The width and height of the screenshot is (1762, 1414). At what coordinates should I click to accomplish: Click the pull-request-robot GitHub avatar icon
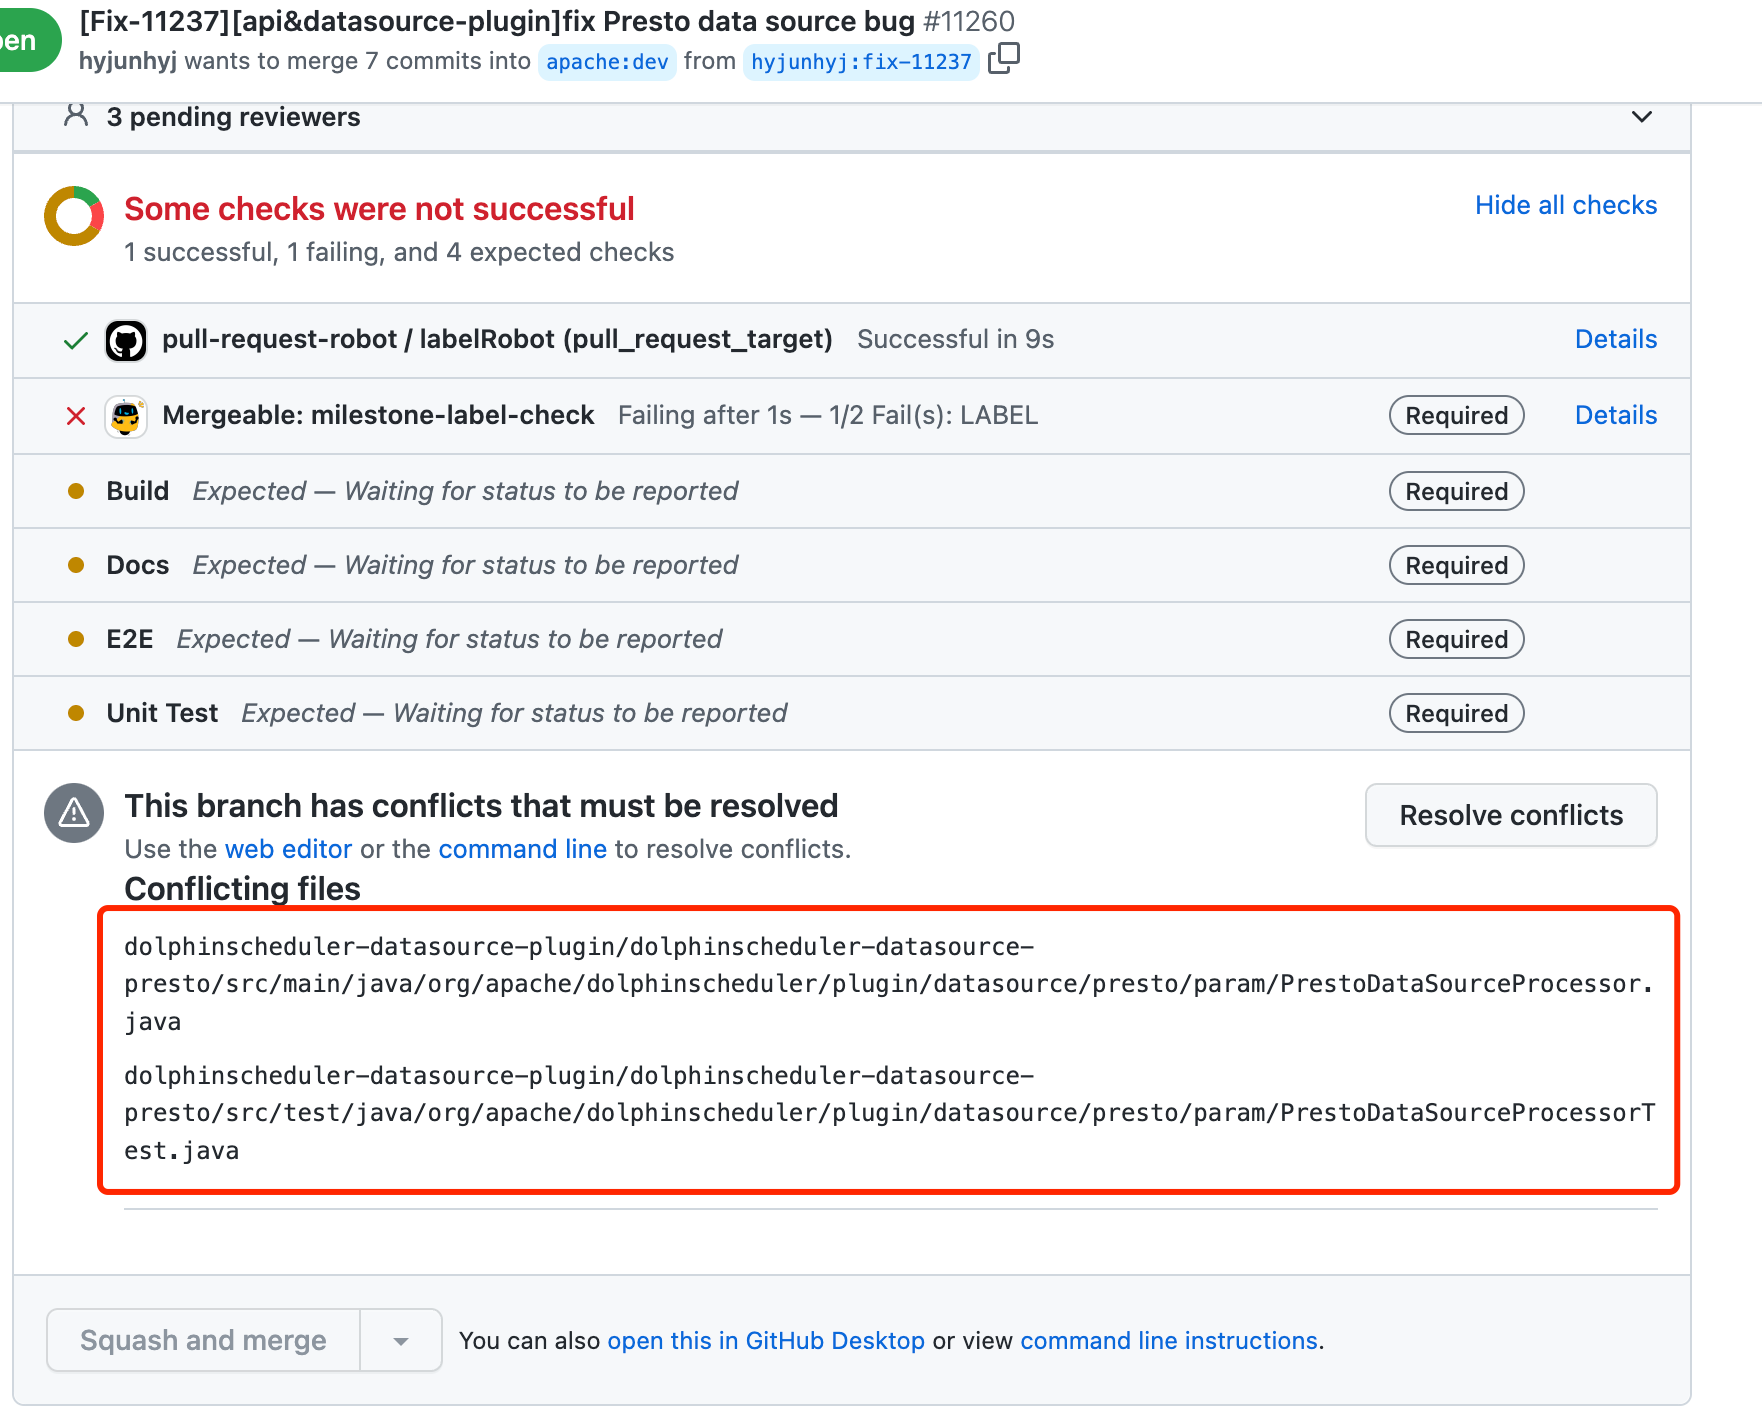point(126,340)
